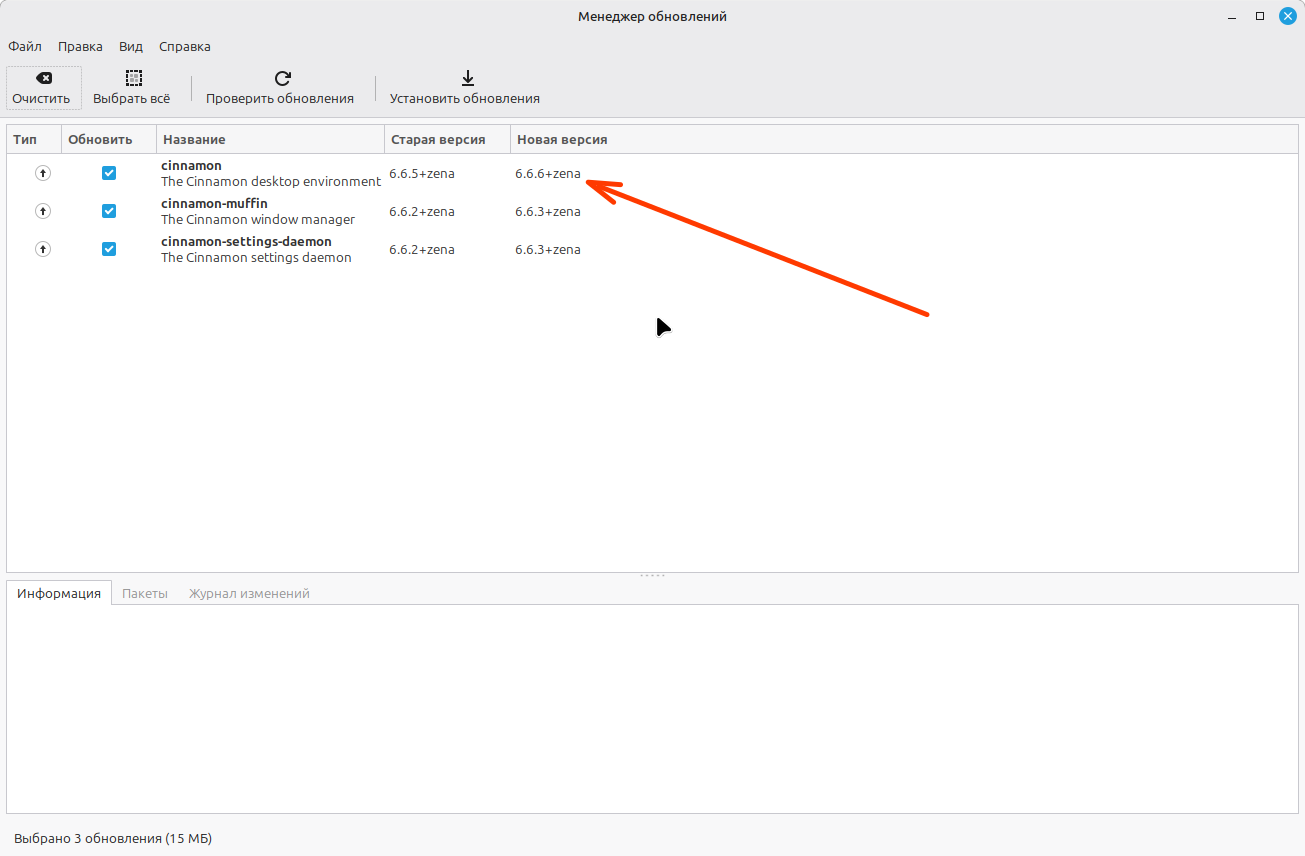Click new version 6.6.6+zena of cinnamon
1305x856 pixels.
[548, 173]
